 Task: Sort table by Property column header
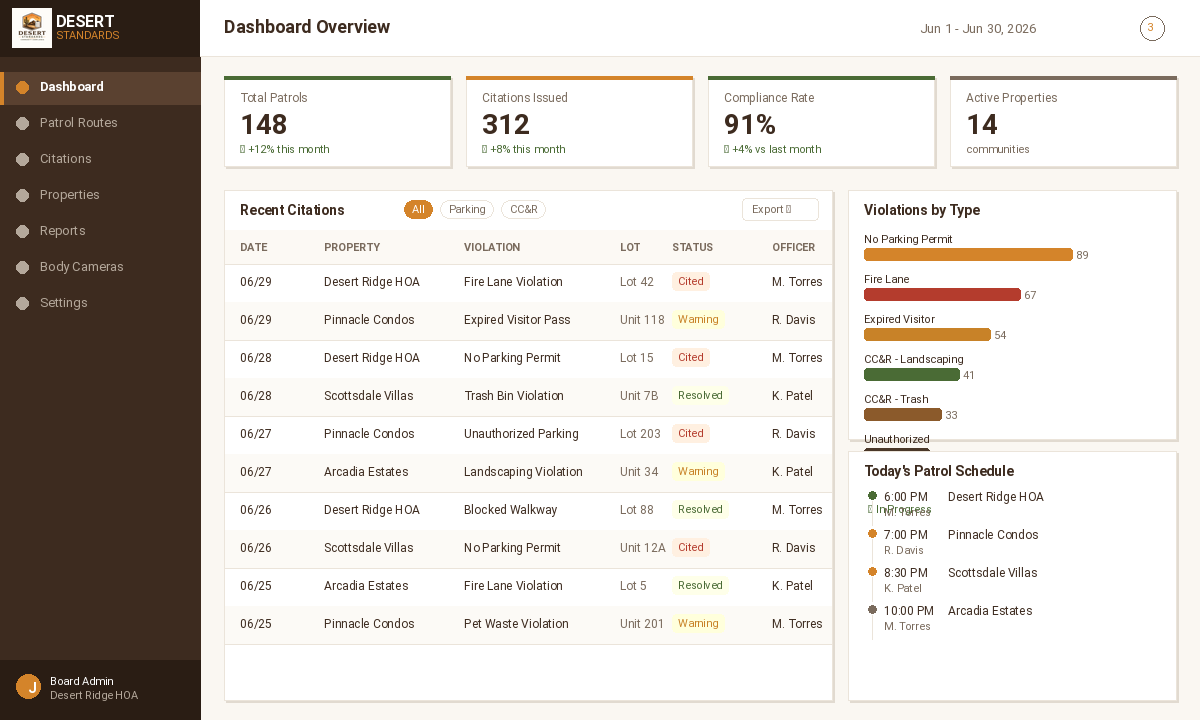pos(352,248)
